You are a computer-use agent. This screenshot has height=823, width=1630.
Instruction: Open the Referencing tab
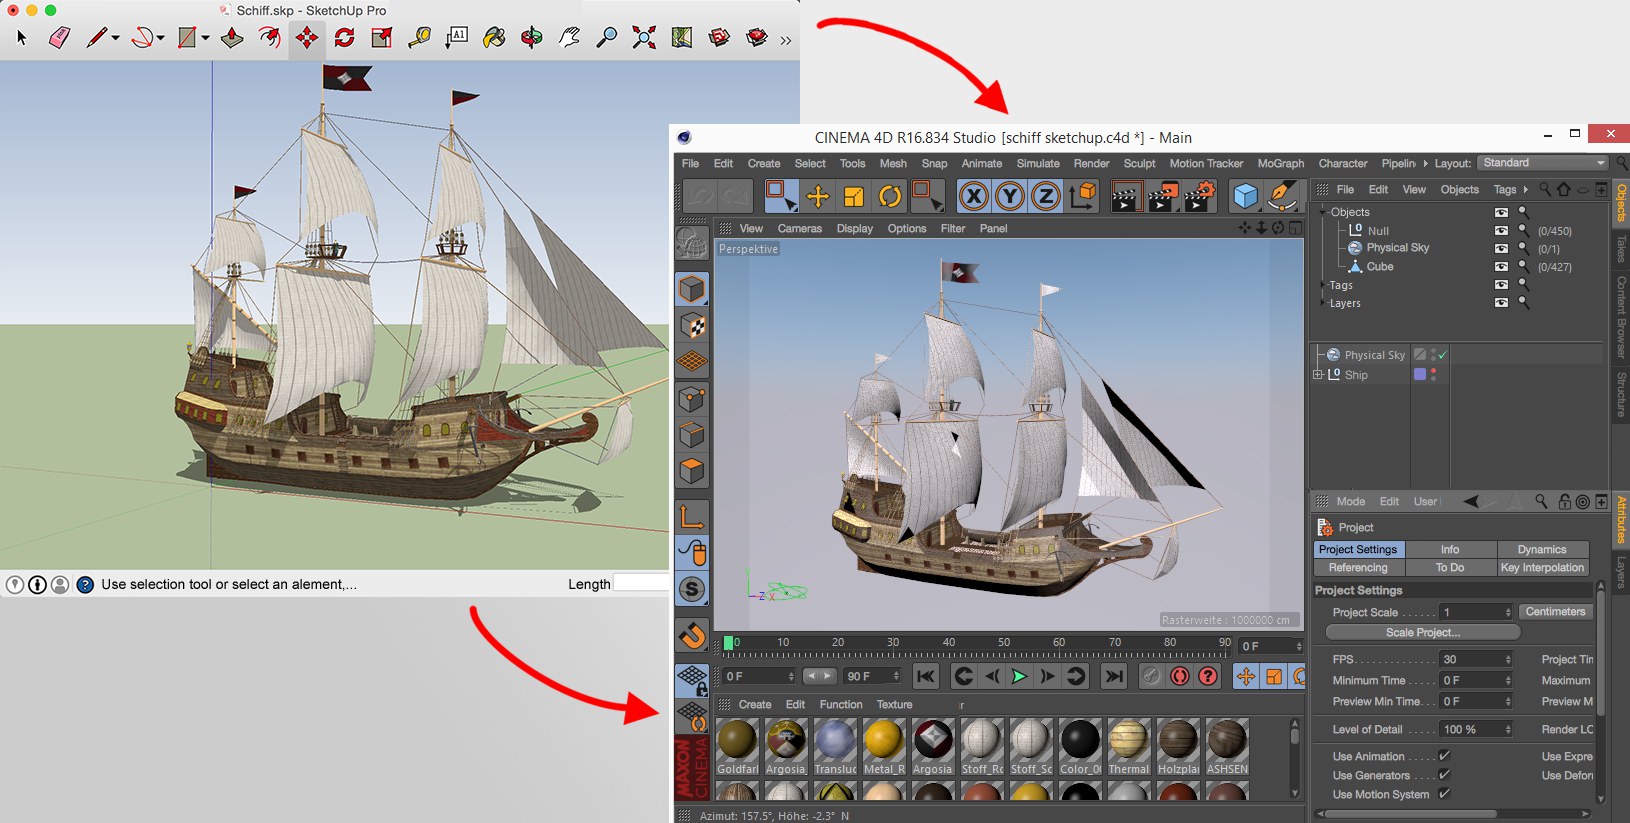tap(1358, 568)
